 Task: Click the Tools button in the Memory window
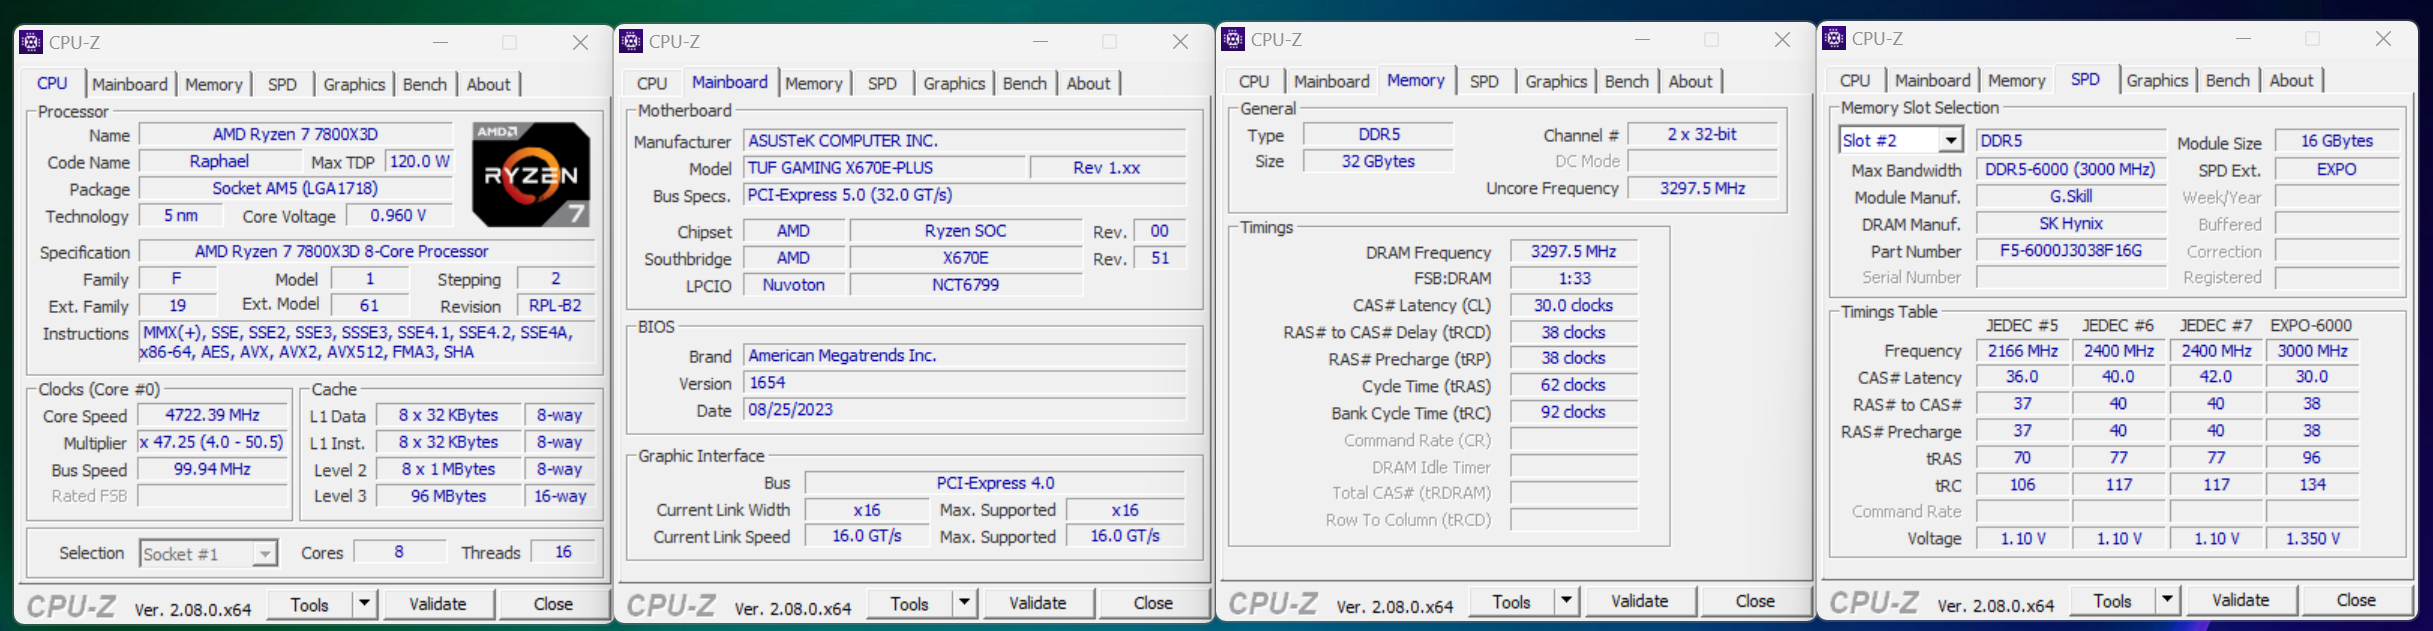coord(1512,601)
